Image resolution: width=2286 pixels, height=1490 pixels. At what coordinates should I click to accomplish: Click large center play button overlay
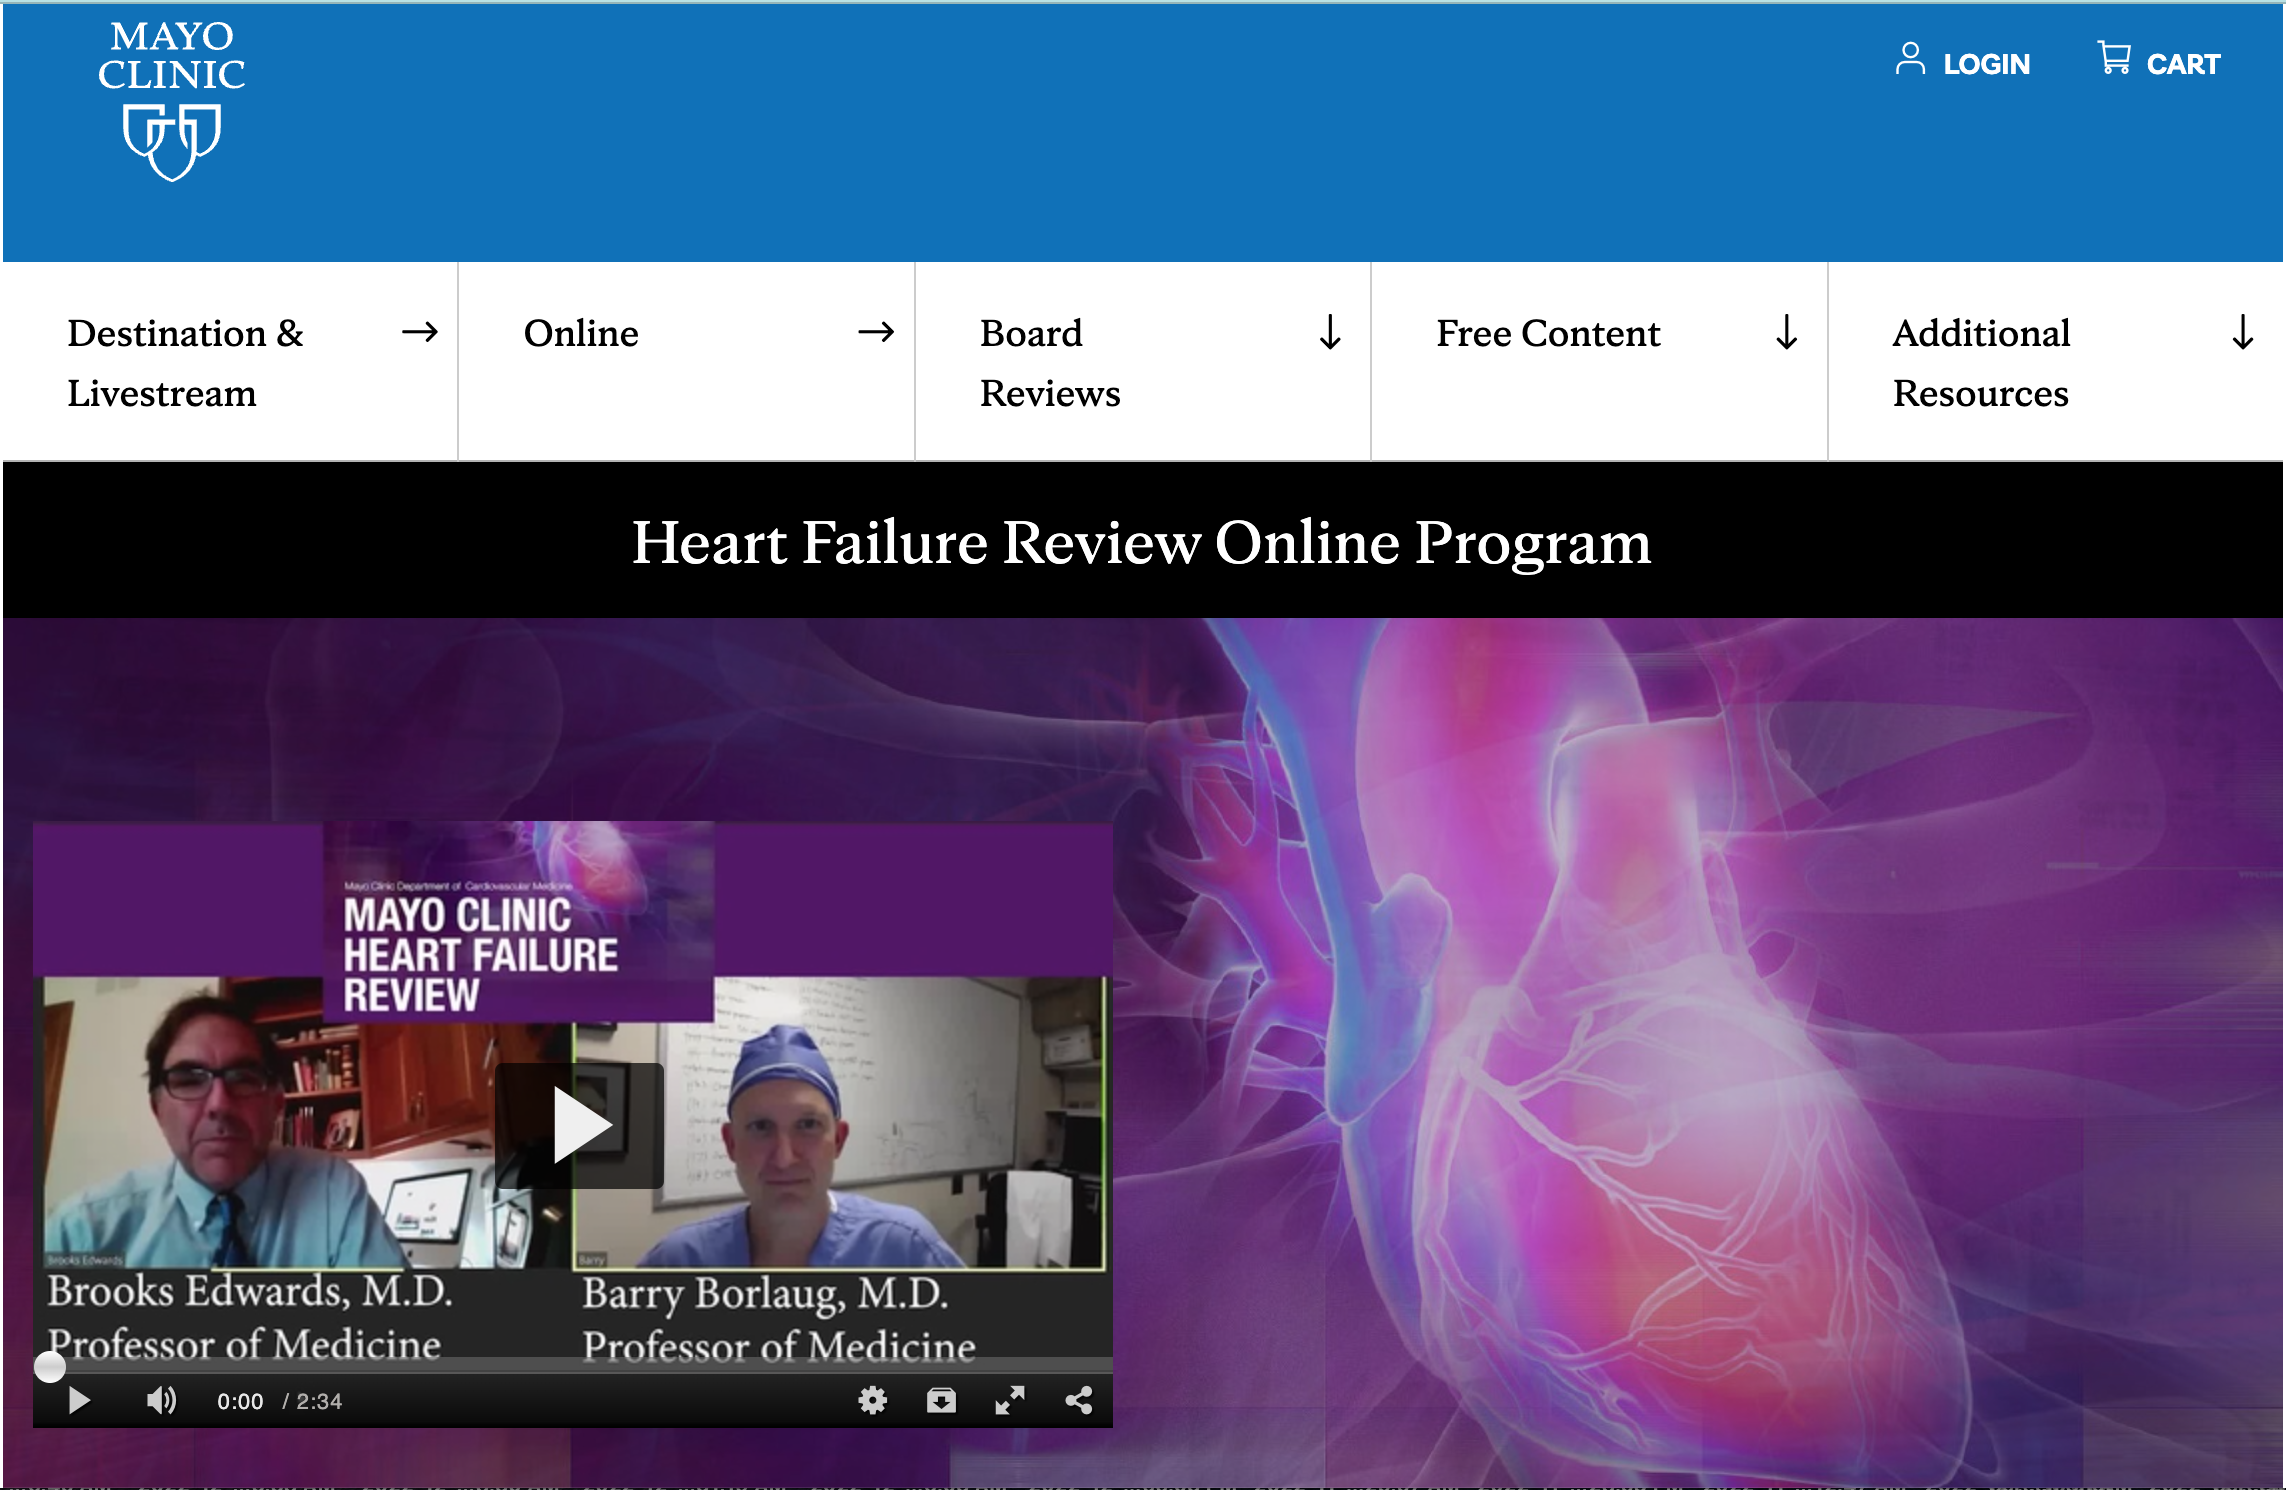[579, 1126]
